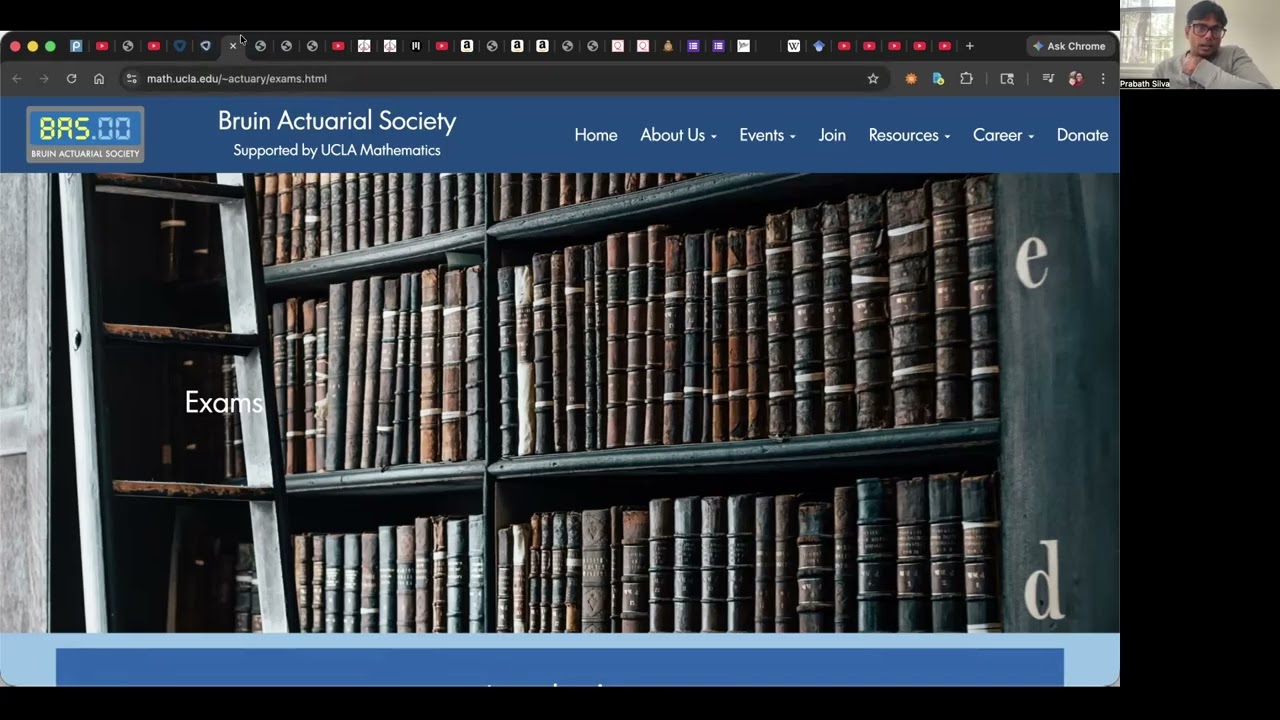Image resolution: width=1280 pixels, height=720 pixels.
Task: Expand the About Us dropdown
Action: pos(678,135)
